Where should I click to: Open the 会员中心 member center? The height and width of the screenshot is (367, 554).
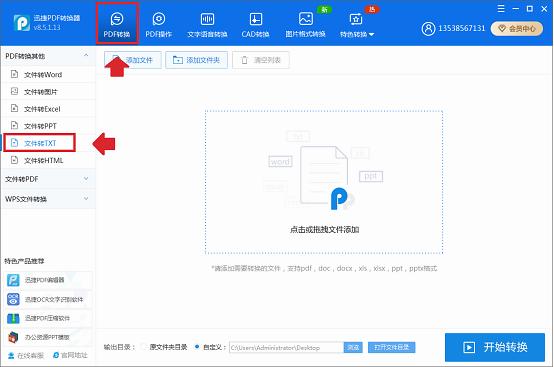coord(517,29)
